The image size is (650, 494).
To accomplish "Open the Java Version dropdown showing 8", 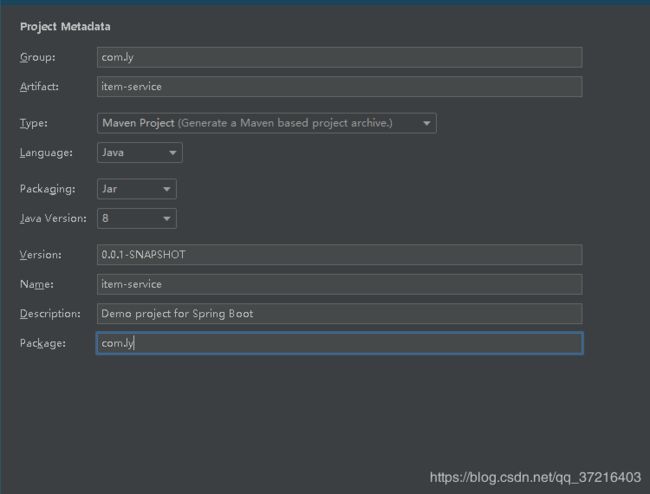I will (x=137, y=218).
